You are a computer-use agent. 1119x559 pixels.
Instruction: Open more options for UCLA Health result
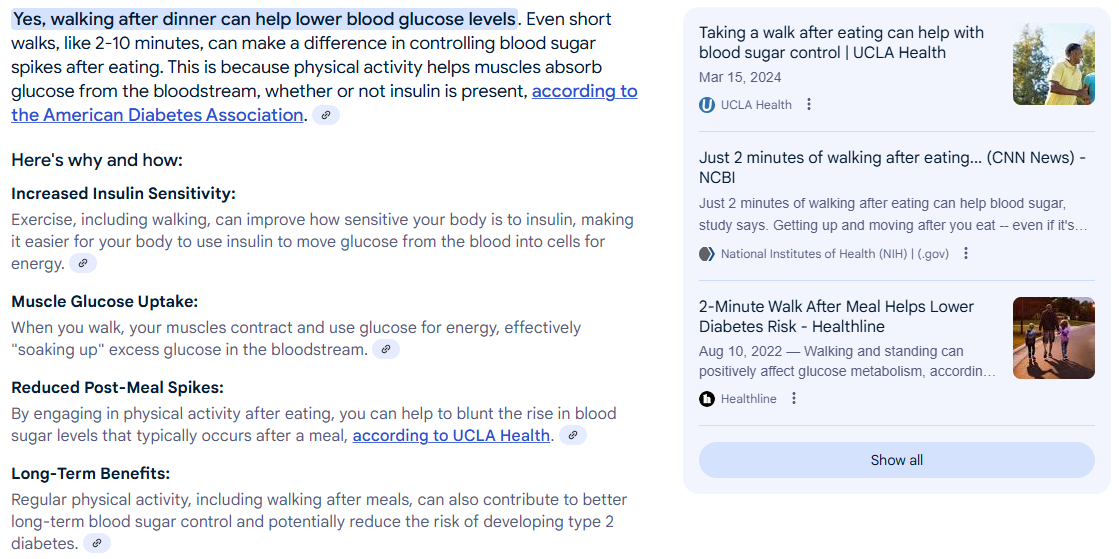(x=809, y=104)
